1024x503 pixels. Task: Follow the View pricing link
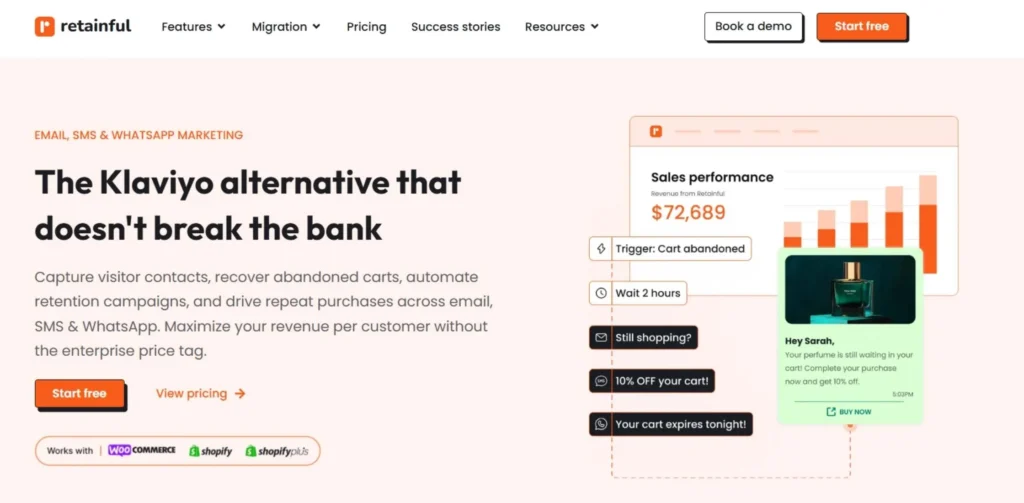(x=200, y=394)
